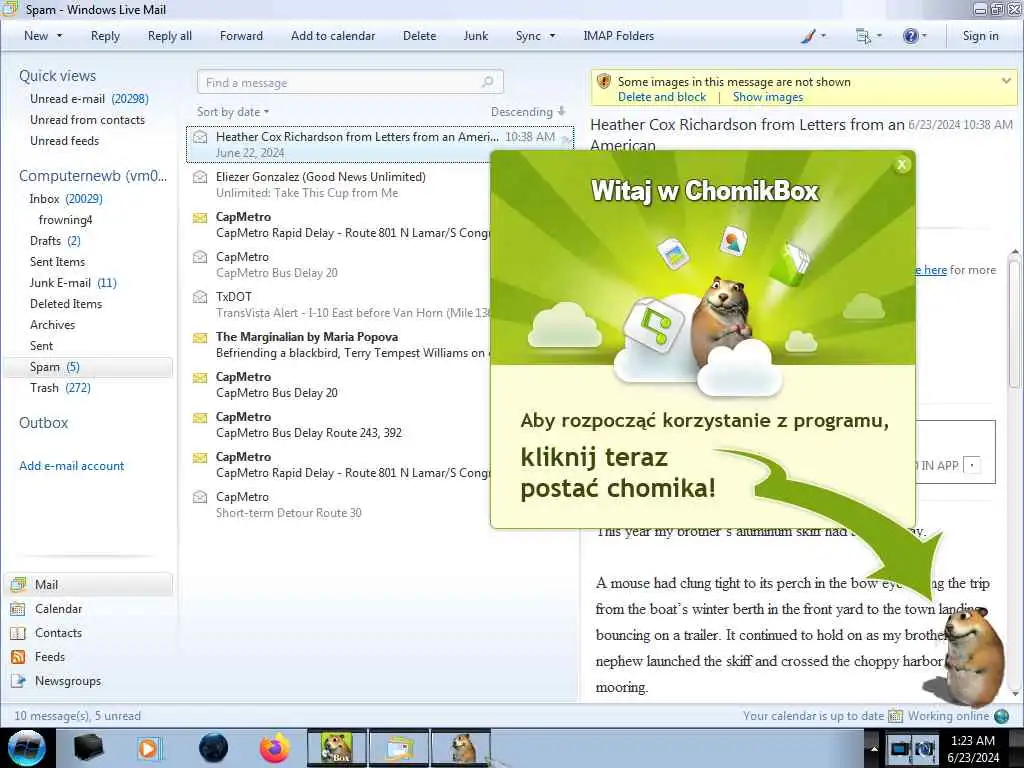The width and height of the screenshot is (1024, 768).
Task: Expand the images information bar chevron
Action: pos(1006,81)
